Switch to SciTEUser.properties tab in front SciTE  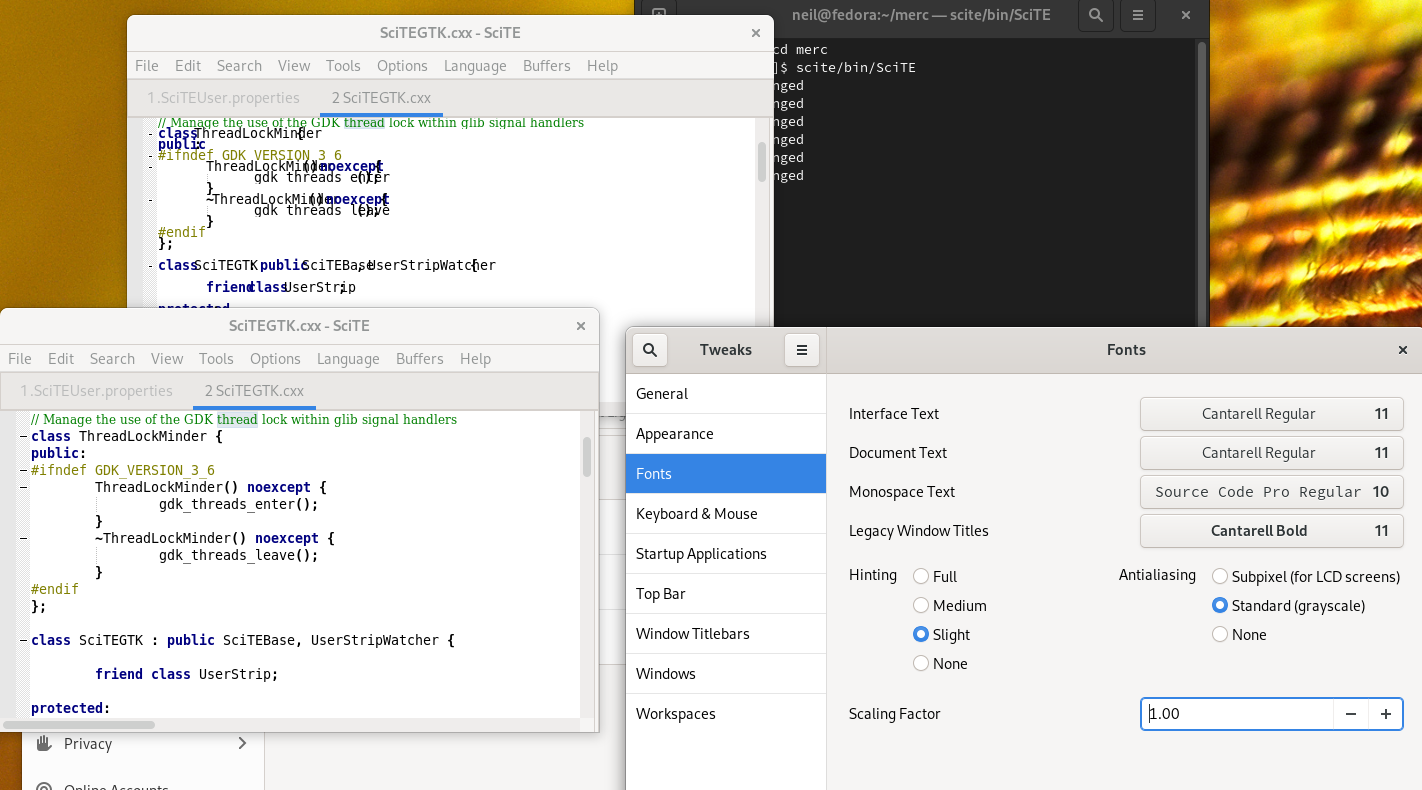click(97, 391)
